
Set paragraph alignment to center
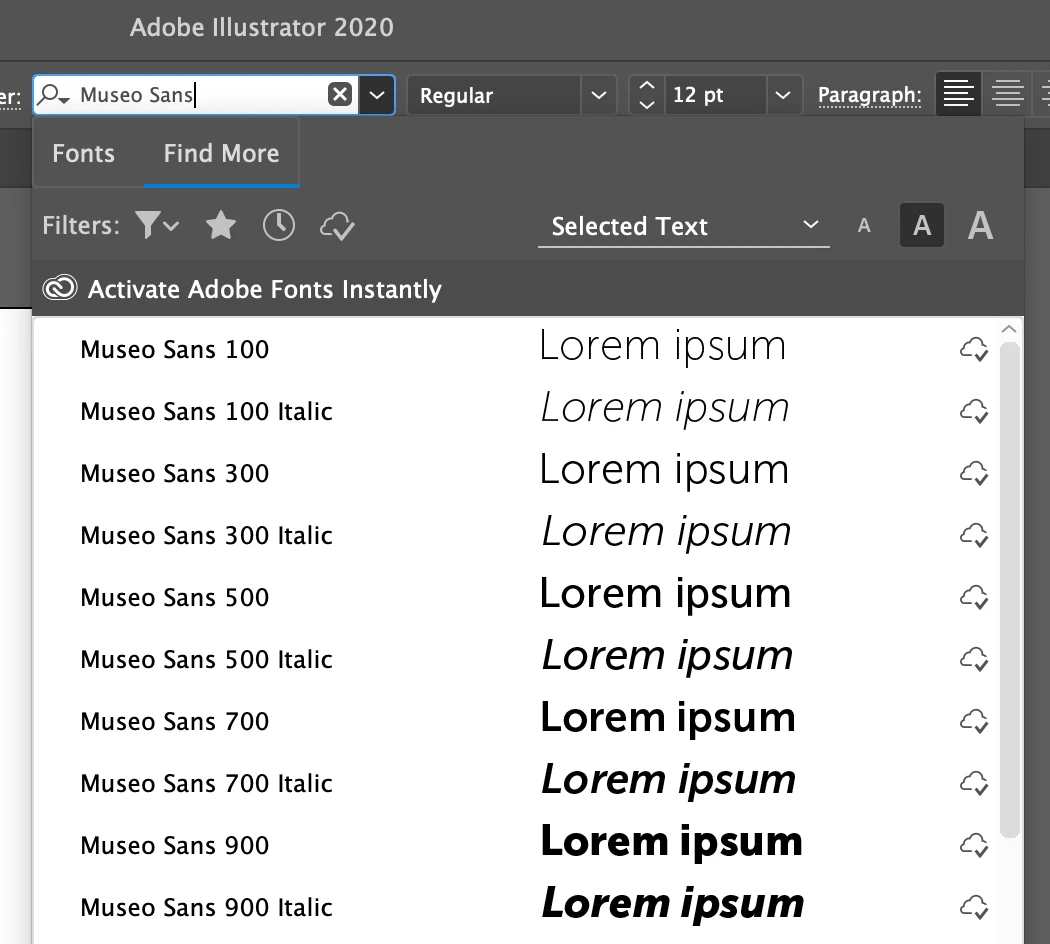click(1008, 94)
